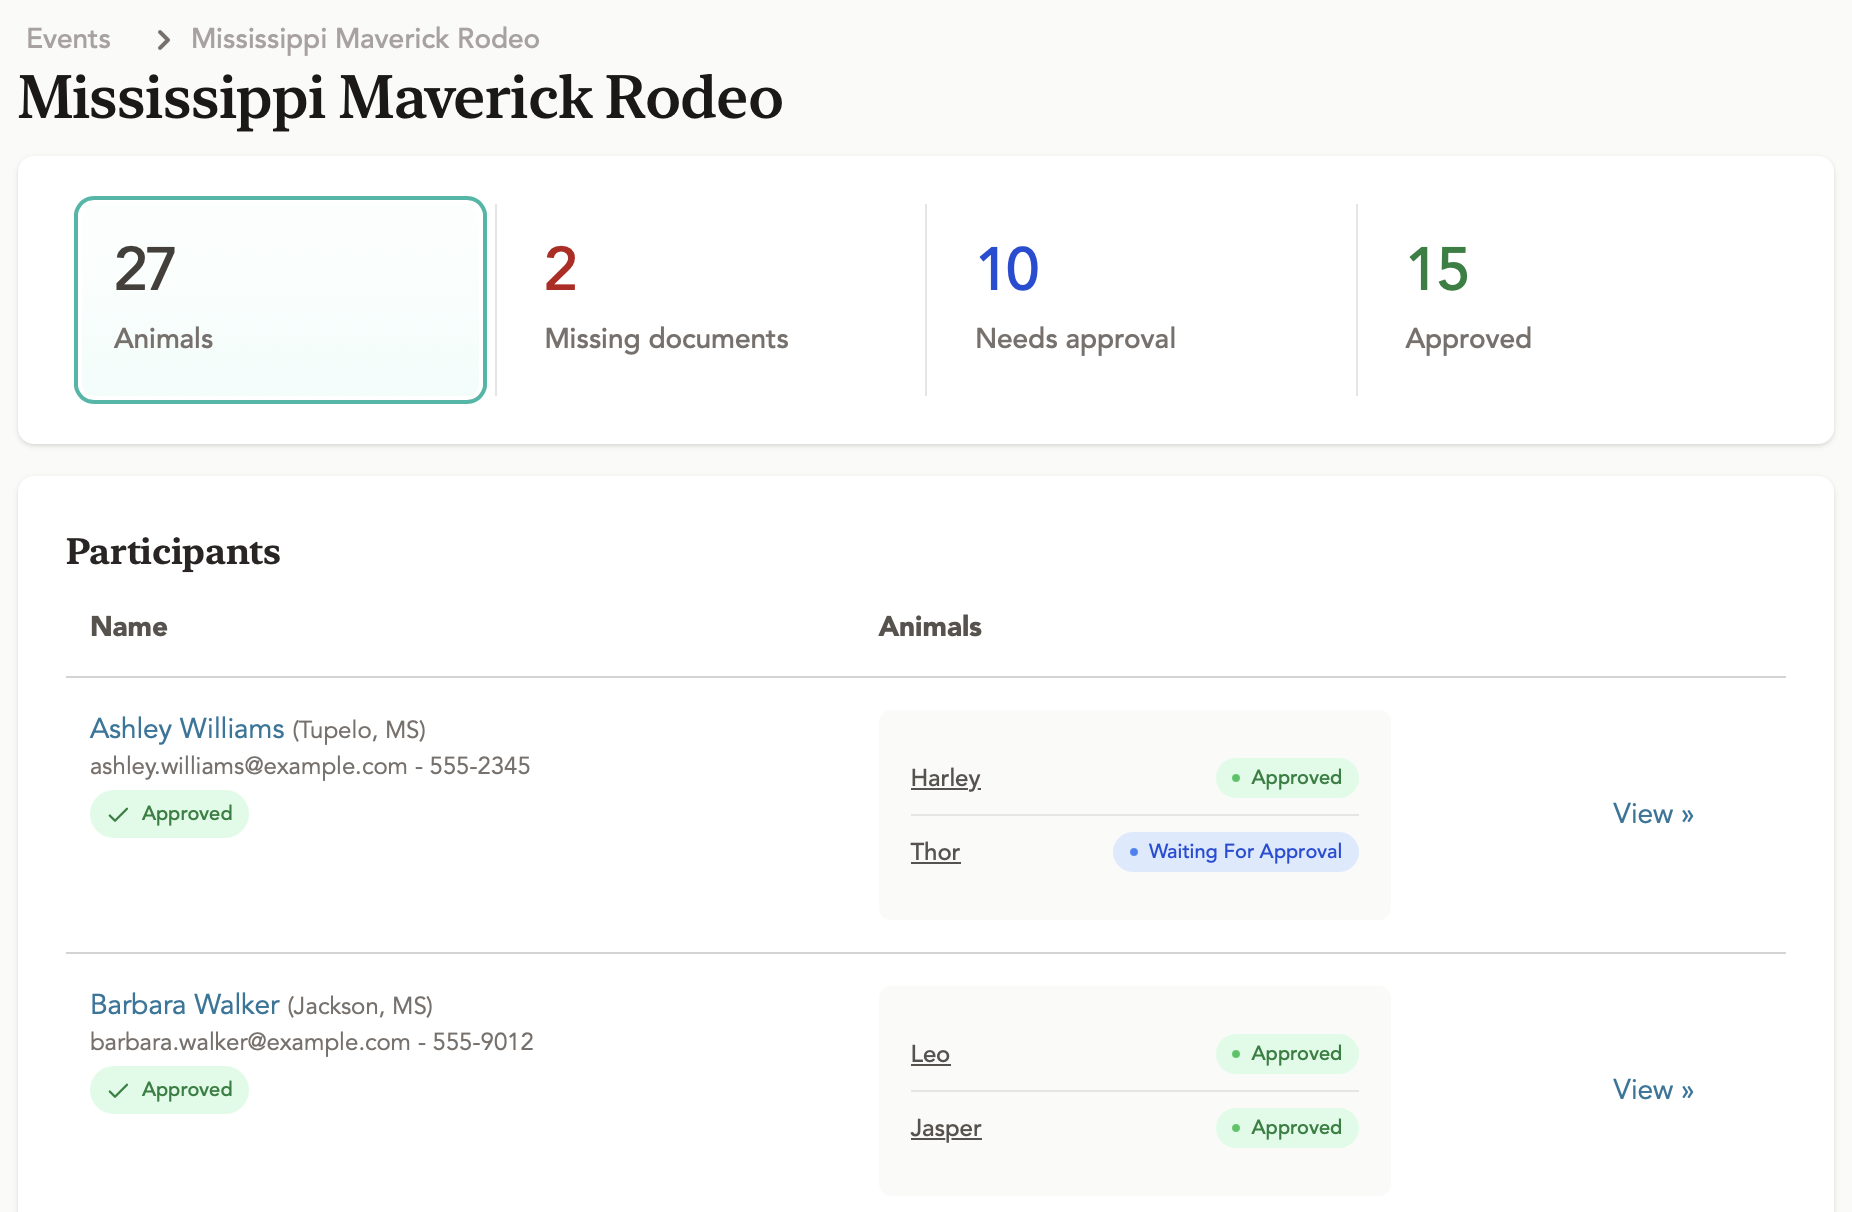Click the checkmark in Ashley Williams' Approved badge
Viewport: 1852px width, 1212px height.
(x=118, y=814)
